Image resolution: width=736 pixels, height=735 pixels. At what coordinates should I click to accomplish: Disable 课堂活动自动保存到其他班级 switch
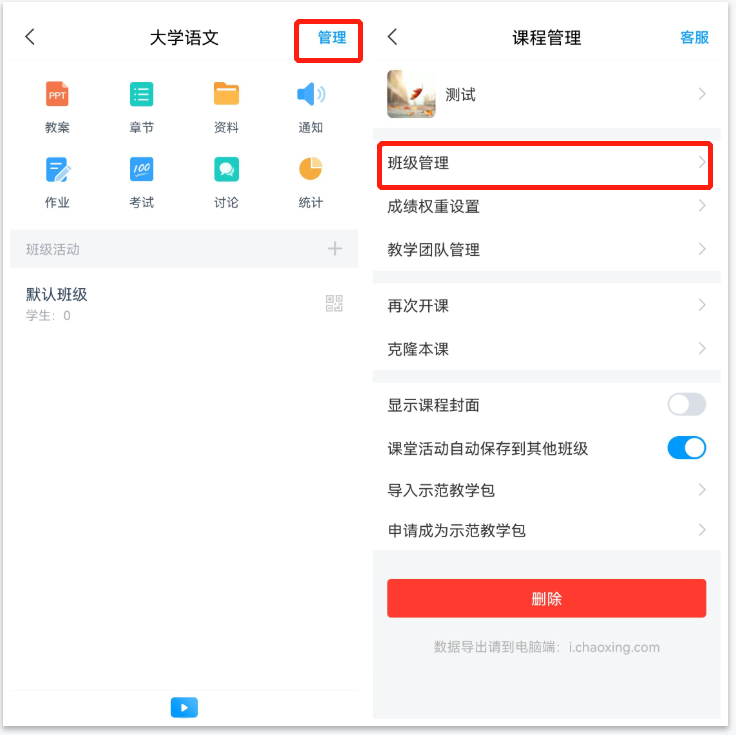(x=686, y=448)
